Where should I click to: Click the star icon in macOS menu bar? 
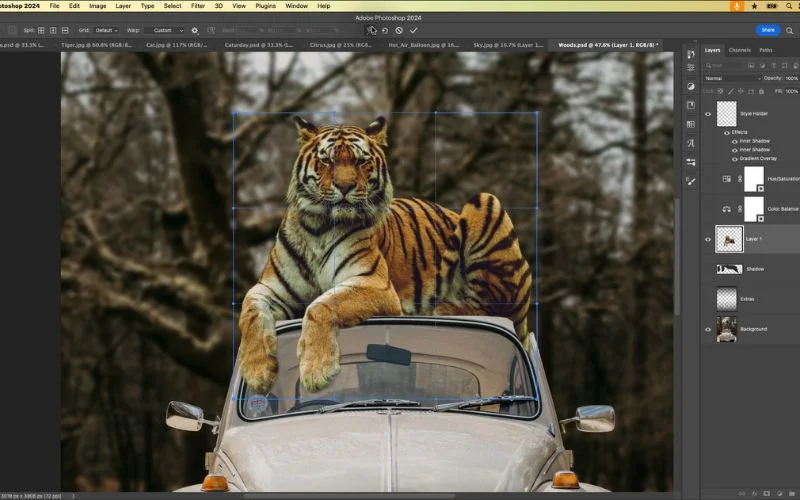coord(755,6)
